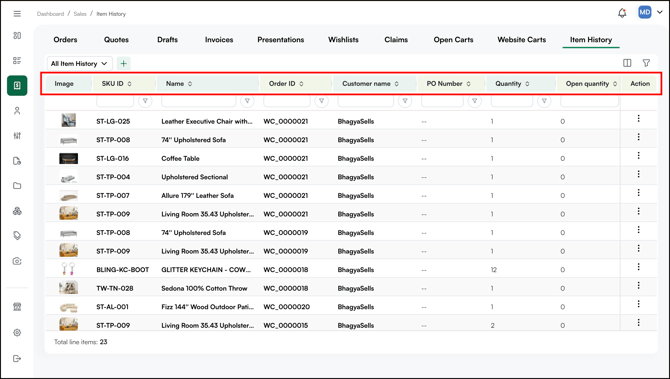Open the hamburger menu icon
This screenshot has height=379, width=670.
tap(17, 14)
